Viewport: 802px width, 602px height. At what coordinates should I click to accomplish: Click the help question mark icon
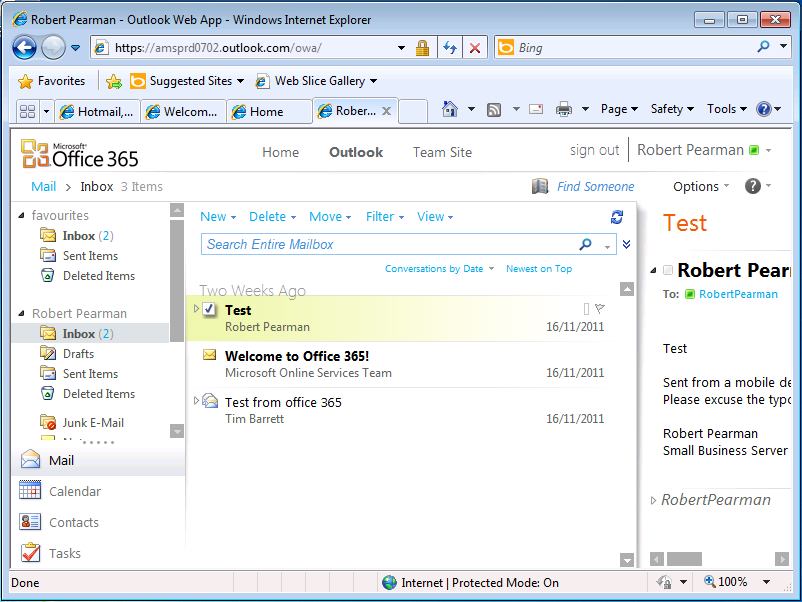[x=753, y=186]
